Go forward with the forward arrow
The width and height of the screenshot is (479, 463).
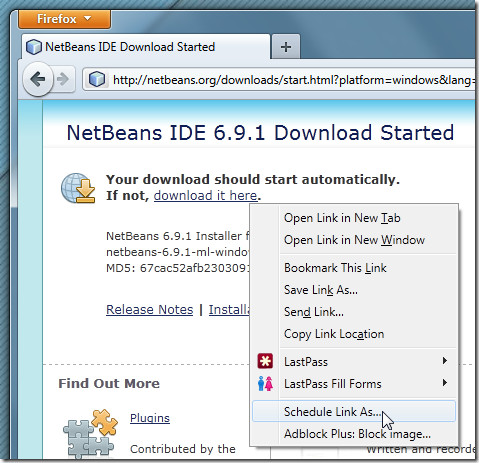pyautogui.click(x=63, y=80)
